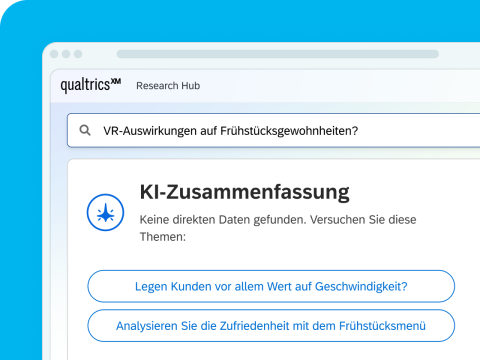Click the qualtrics XM logo
This screenshot has height=360, width=480.
91,85
